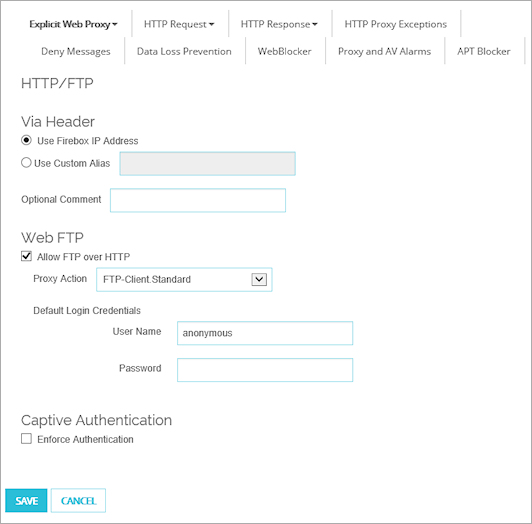Click the Via Header heading

pyautogui.click(x=58, y=121)
